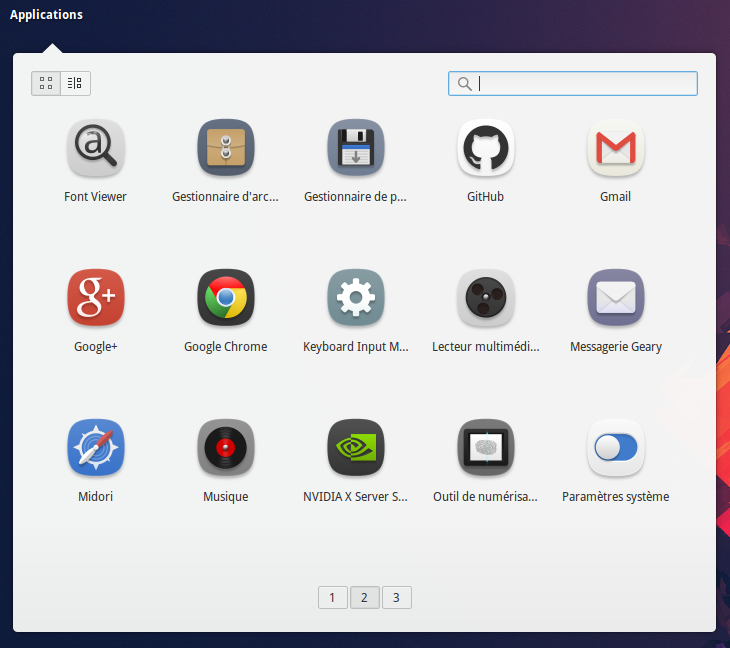This screenshot has height=648, width=730.
Task: Click the application search field
Action: click(573, 83)
